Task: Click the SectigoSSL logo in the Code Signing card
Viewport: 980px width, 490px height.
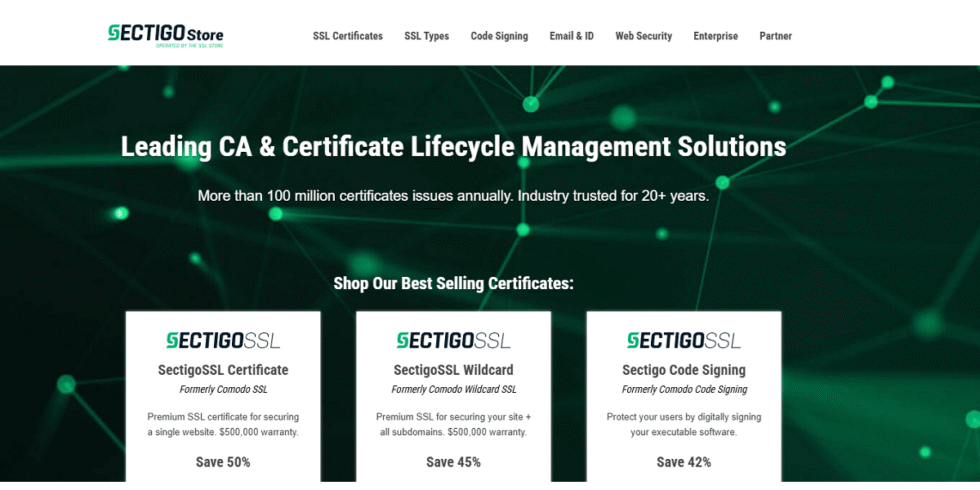Action: 684,341
